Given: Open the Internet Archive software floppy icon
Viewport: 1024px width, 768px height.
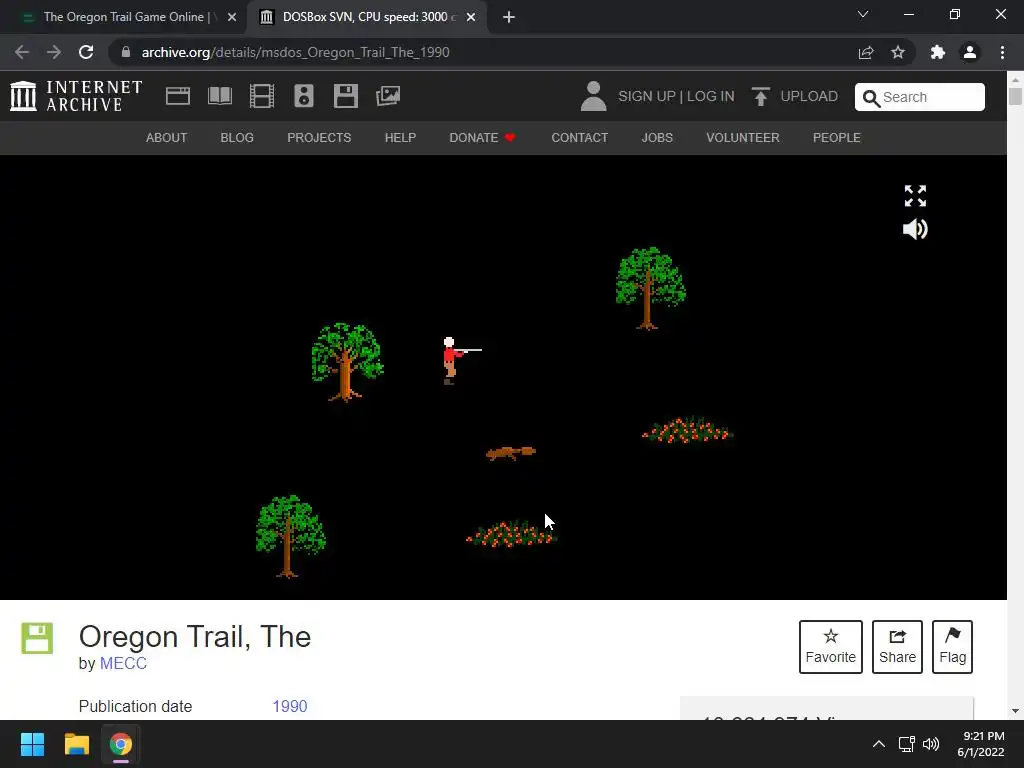Looking at the screenshot, I should (x=345, y=96).
